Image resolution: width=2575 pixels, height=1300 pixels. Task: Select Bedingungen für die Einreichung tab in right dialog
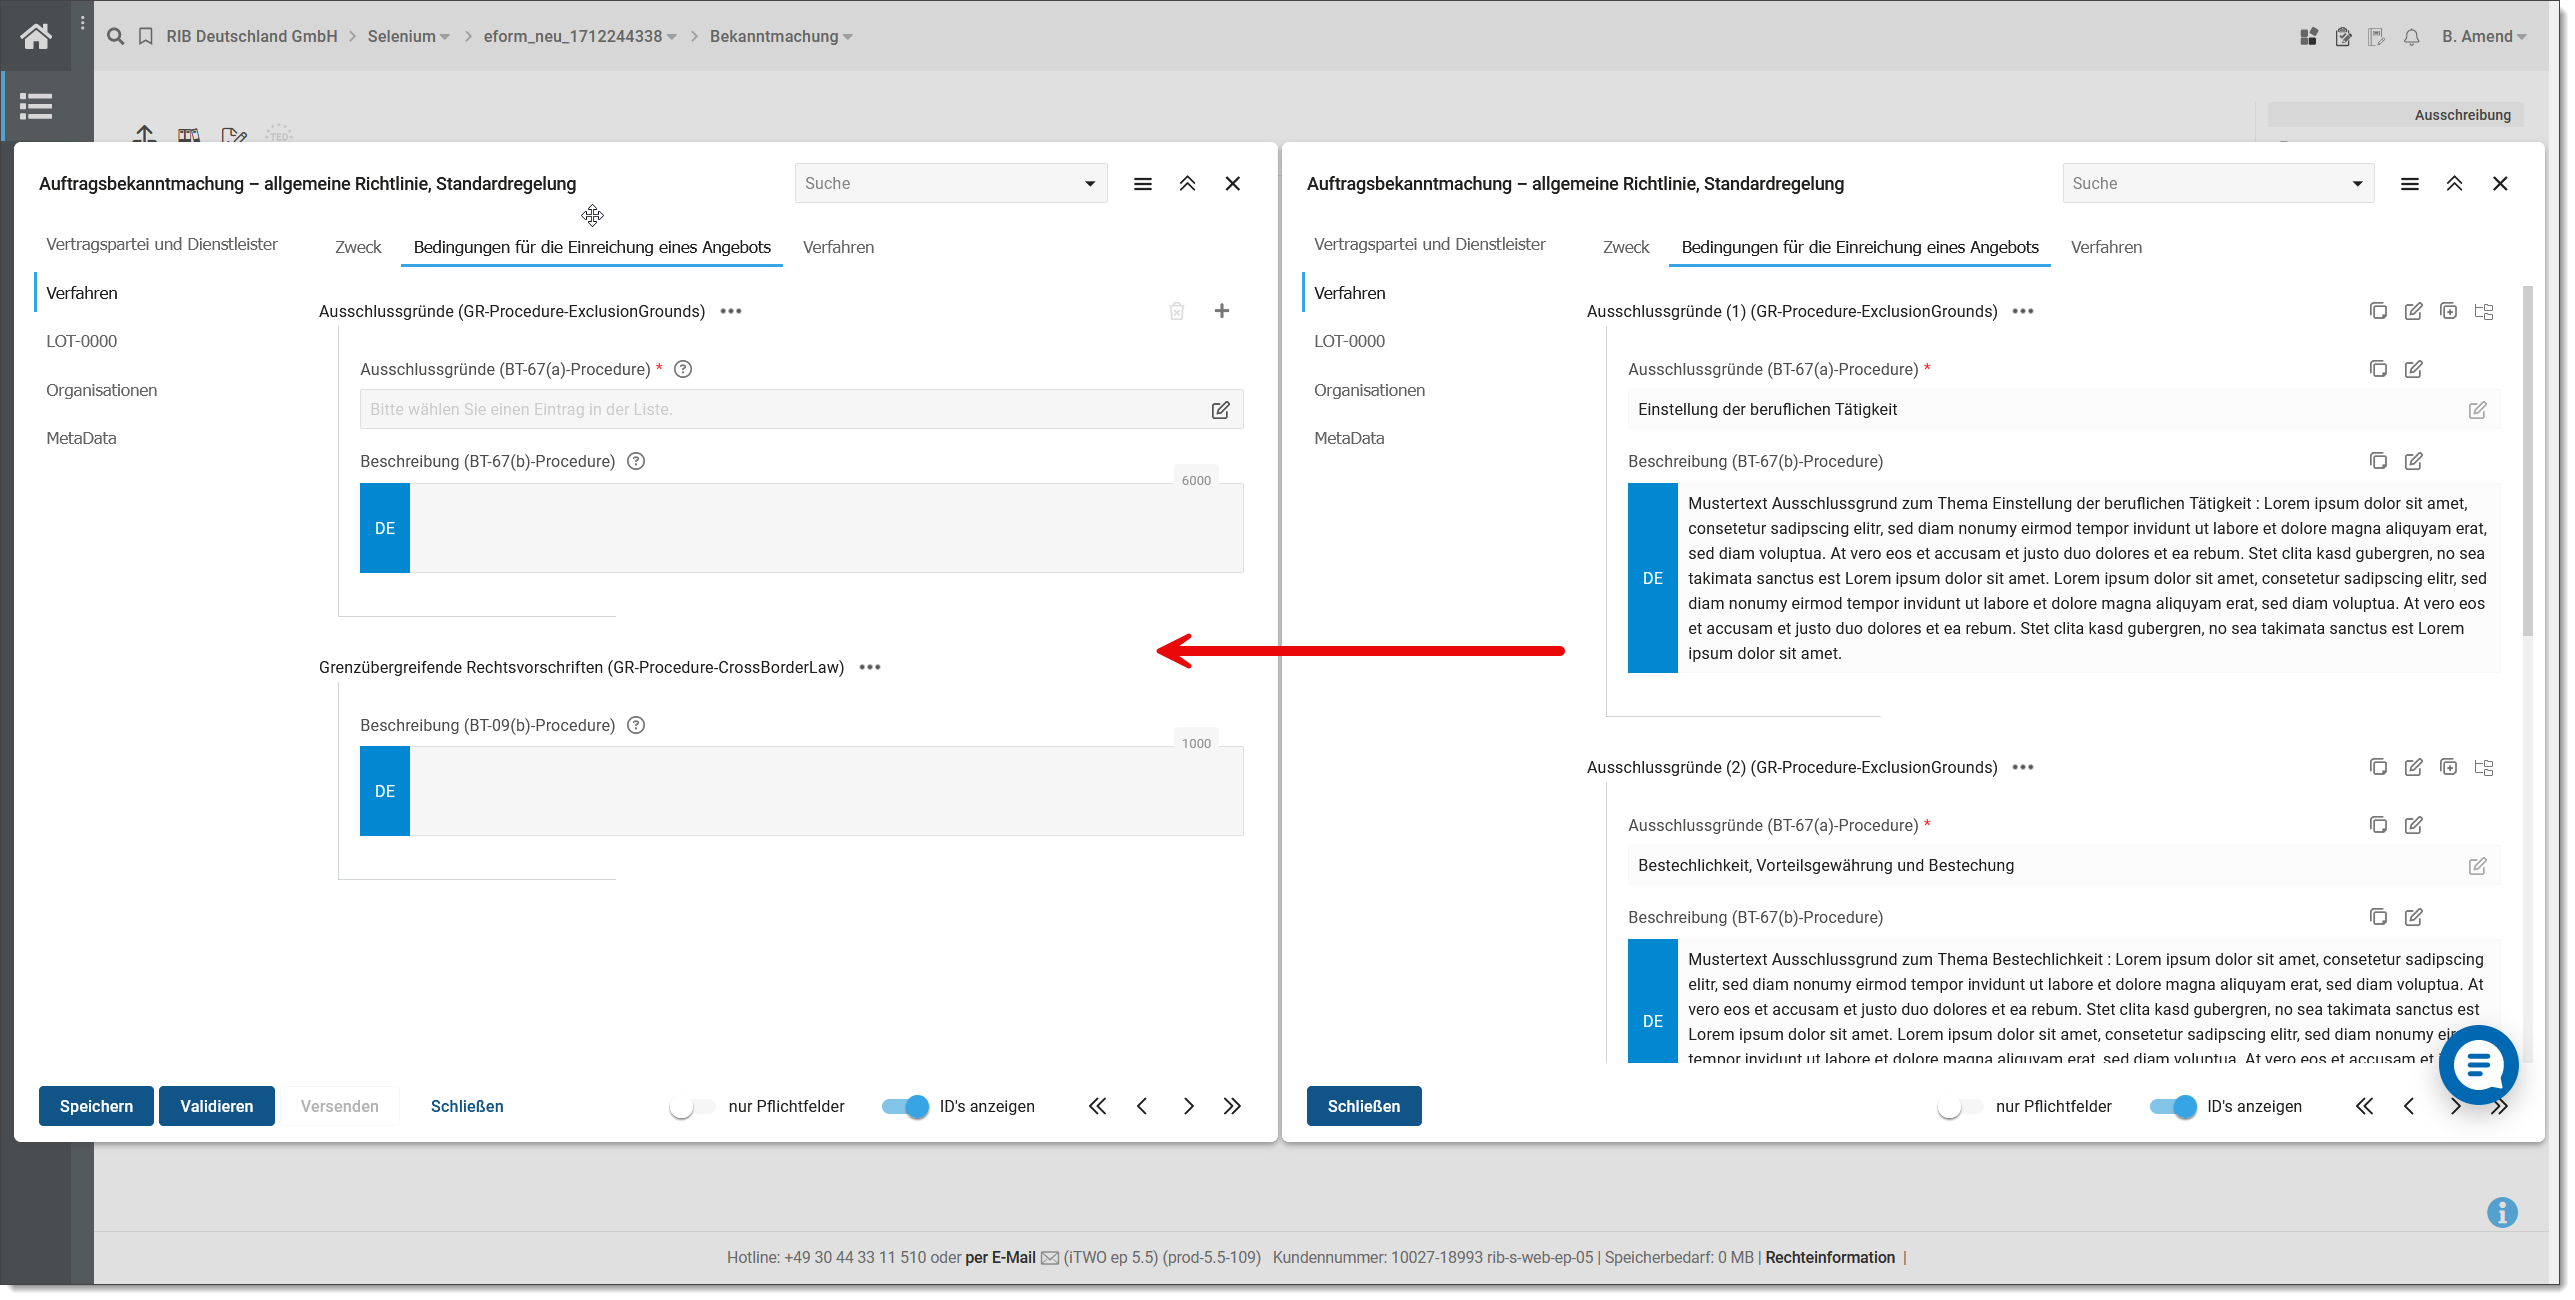click(x=1860, y=247)
